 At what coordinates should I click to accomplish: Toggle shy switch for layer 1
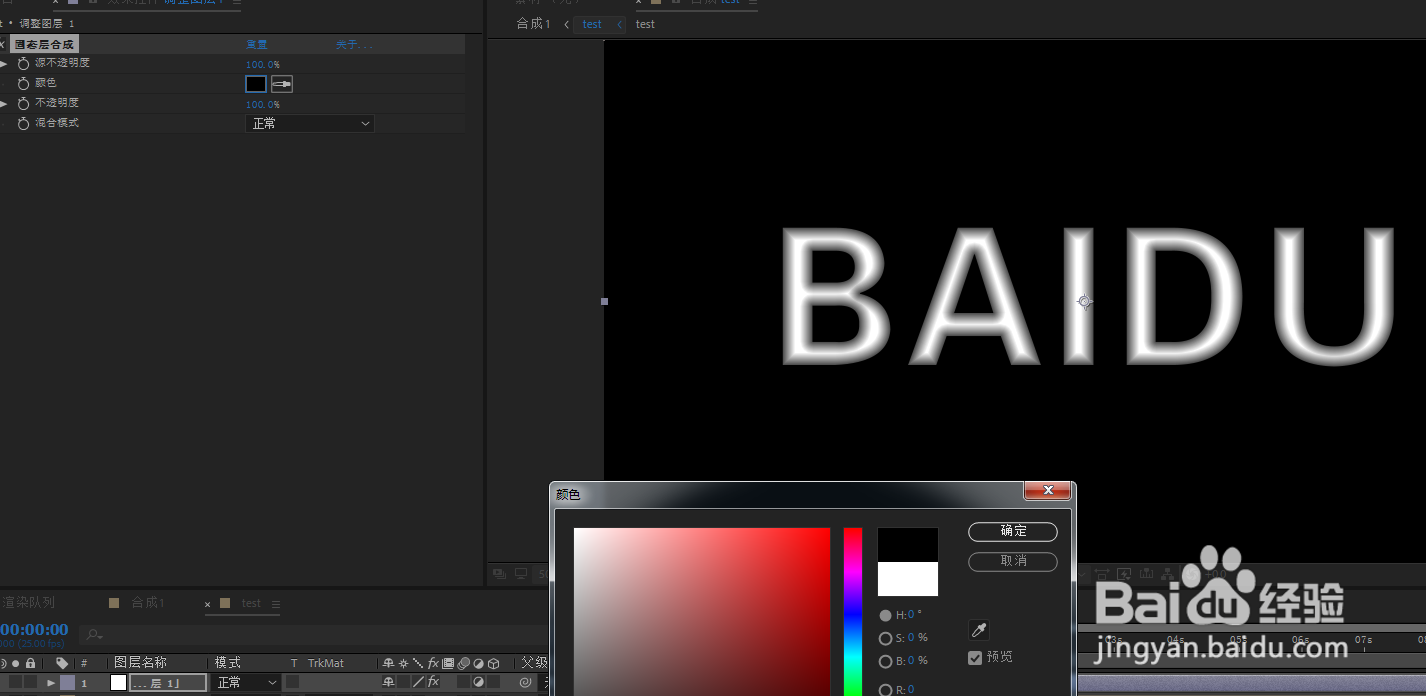point(388,682)
